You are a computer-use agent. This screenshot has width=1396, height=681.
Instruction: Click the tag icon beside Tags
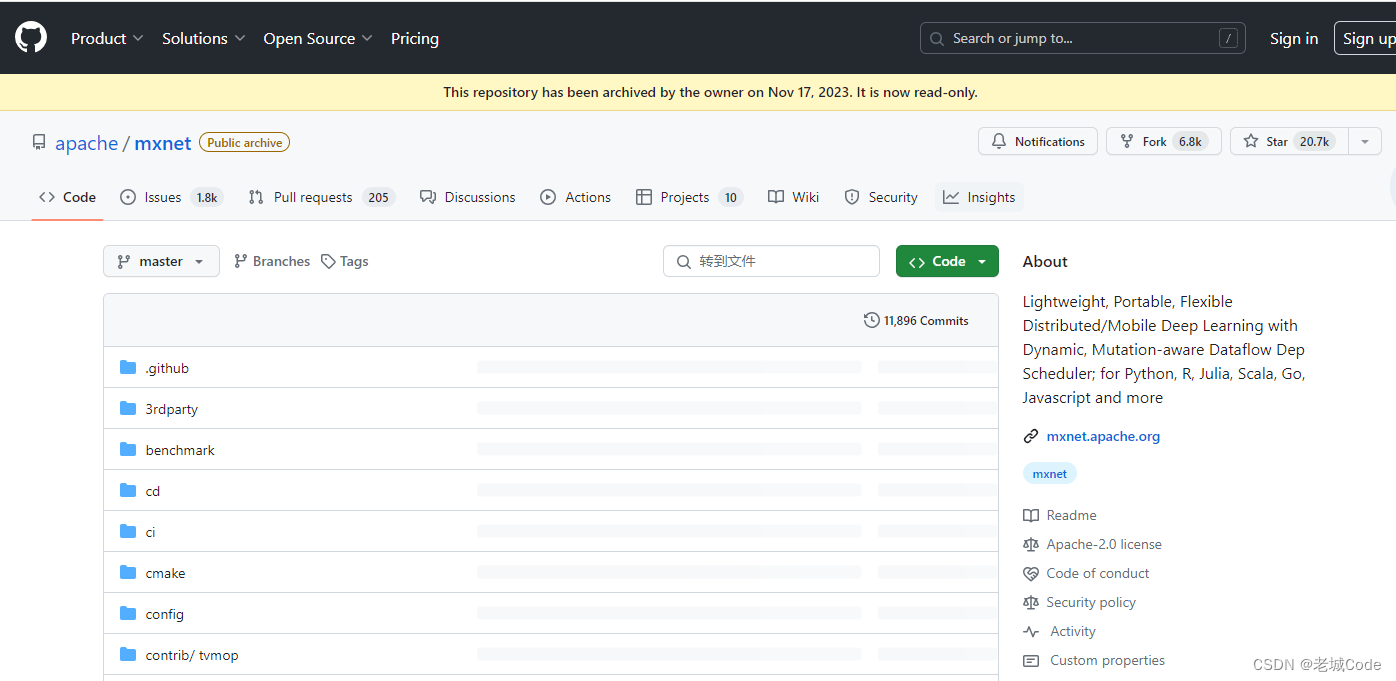pos(328,261)
